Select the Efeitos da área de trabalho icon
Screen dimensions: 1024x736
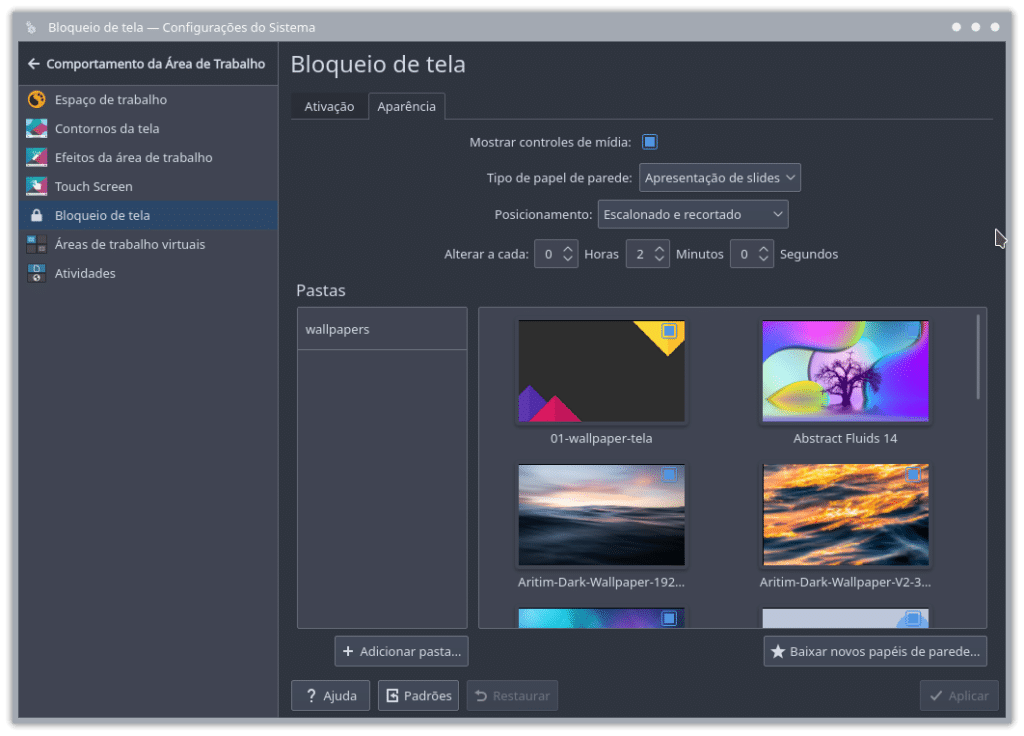36,158
